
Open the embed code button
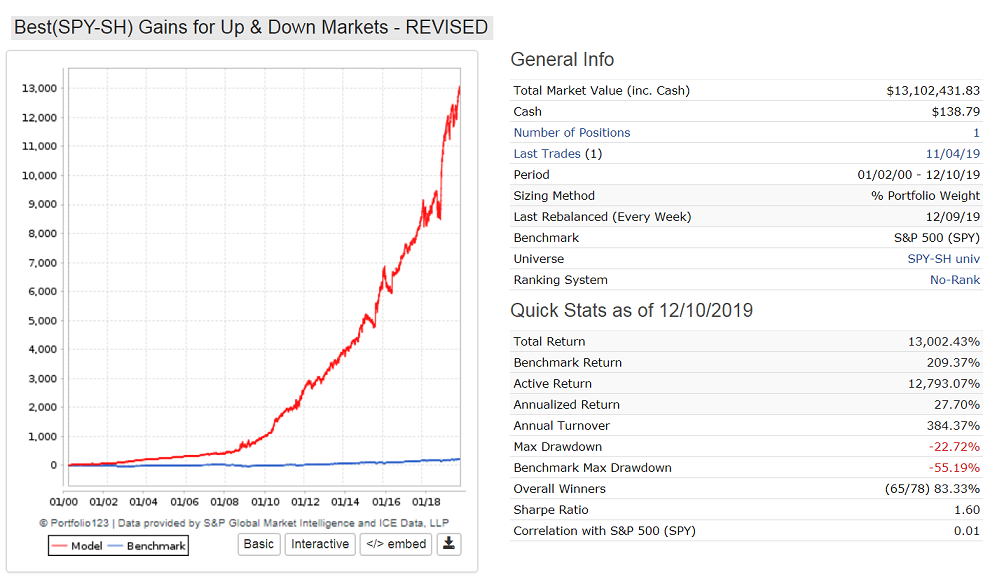(396, 544)
